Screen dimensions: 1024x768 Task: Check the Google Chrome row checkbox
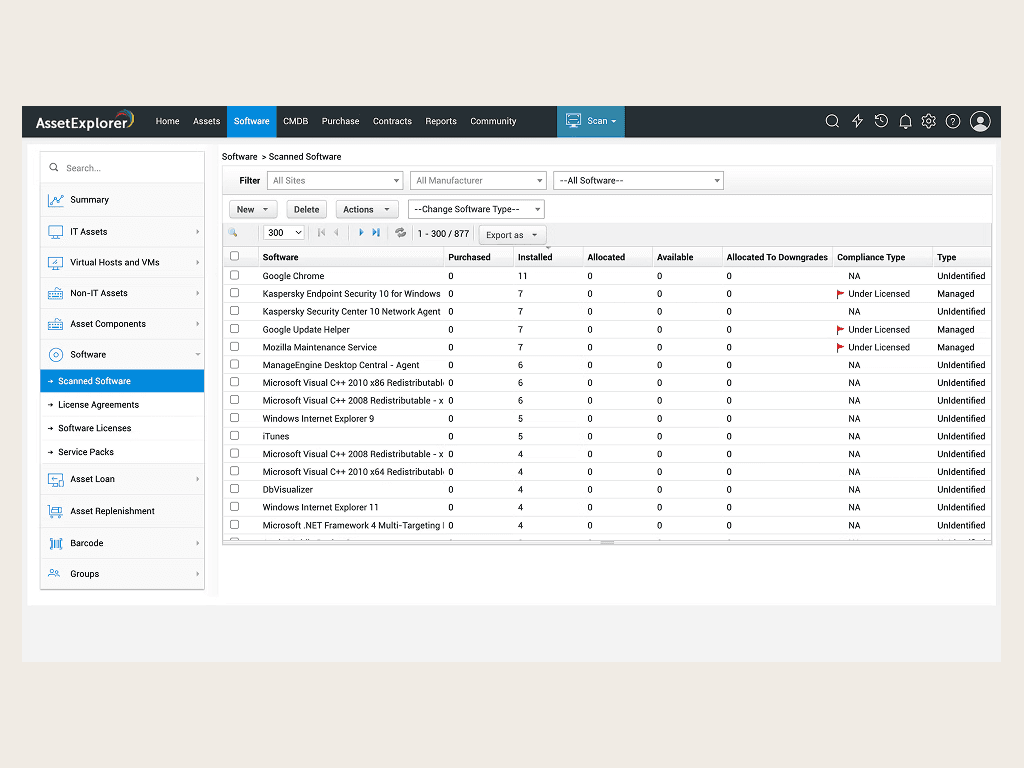(x=234, y=275)
